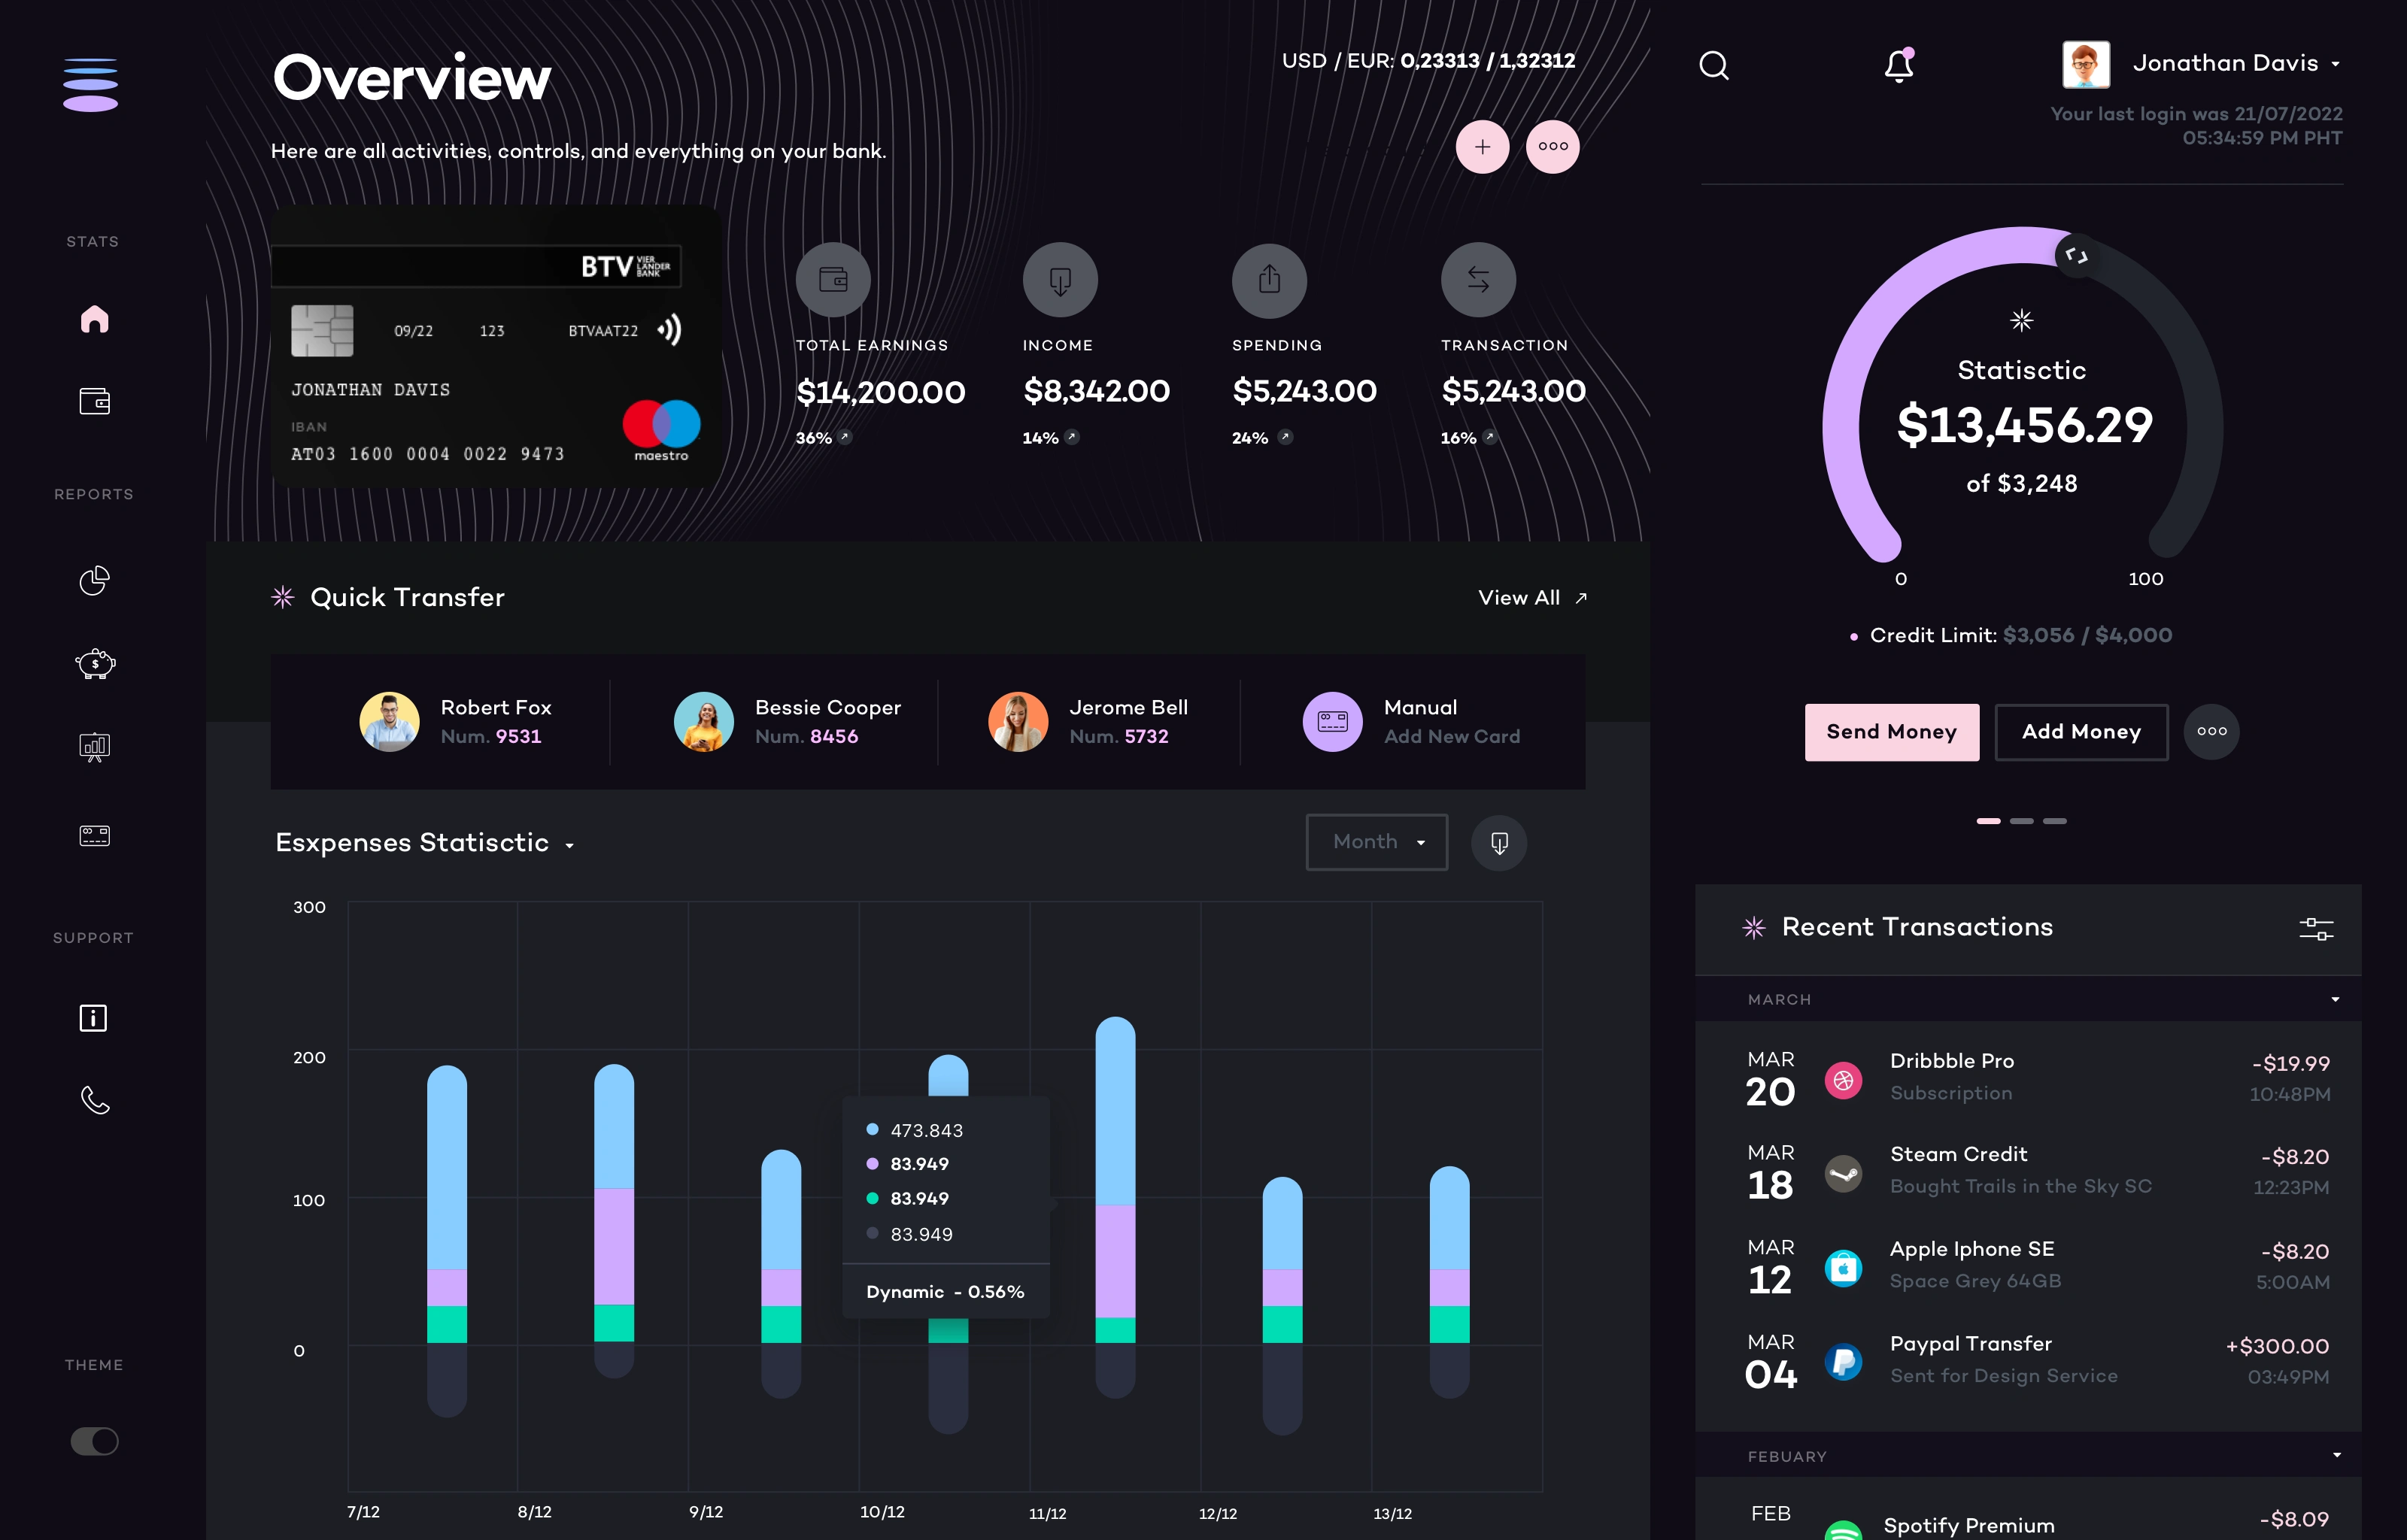Collapse the MARCH transactions section
This screenshot has height=1540, width=2407.
pos(2335,999)
